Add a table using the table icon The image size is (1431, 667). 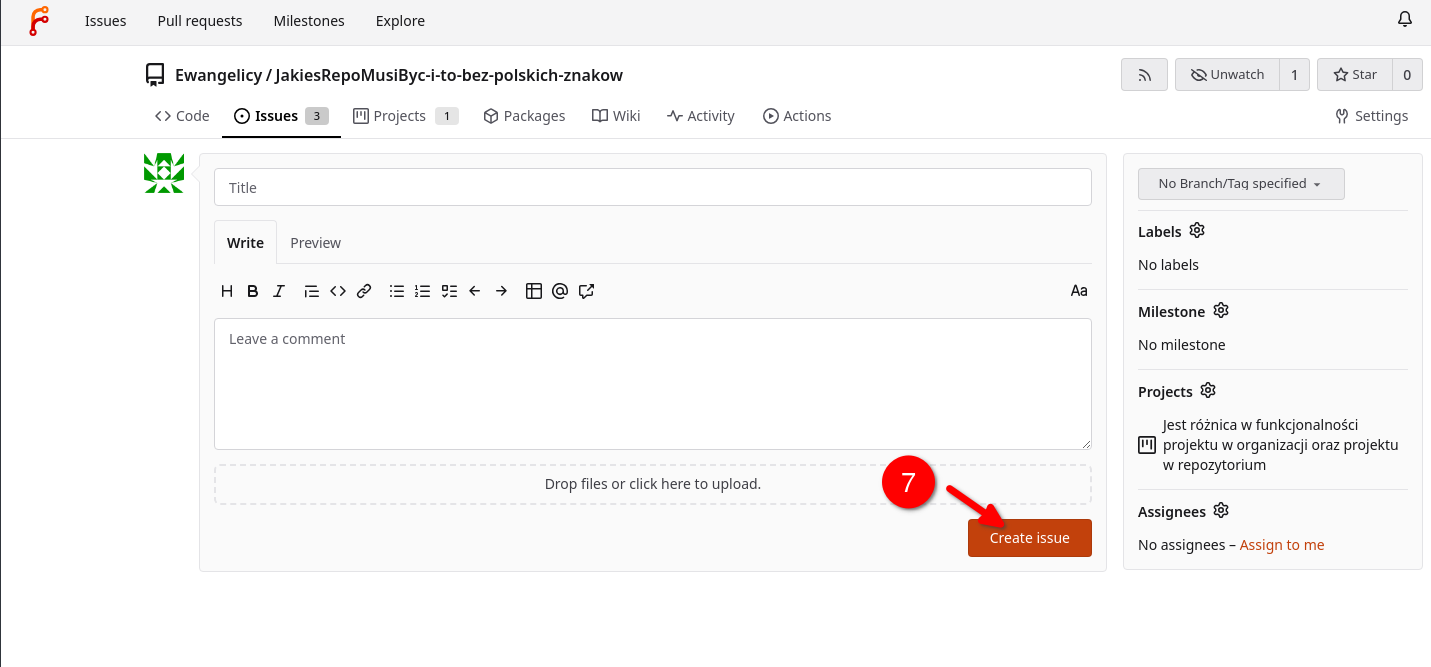534,291
